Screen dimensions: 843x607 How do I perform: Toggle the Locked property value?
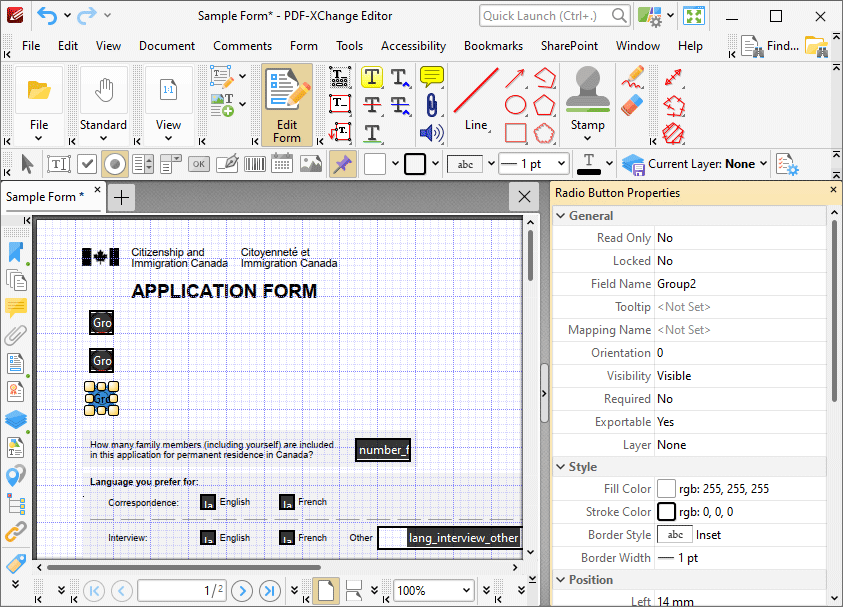741,261
